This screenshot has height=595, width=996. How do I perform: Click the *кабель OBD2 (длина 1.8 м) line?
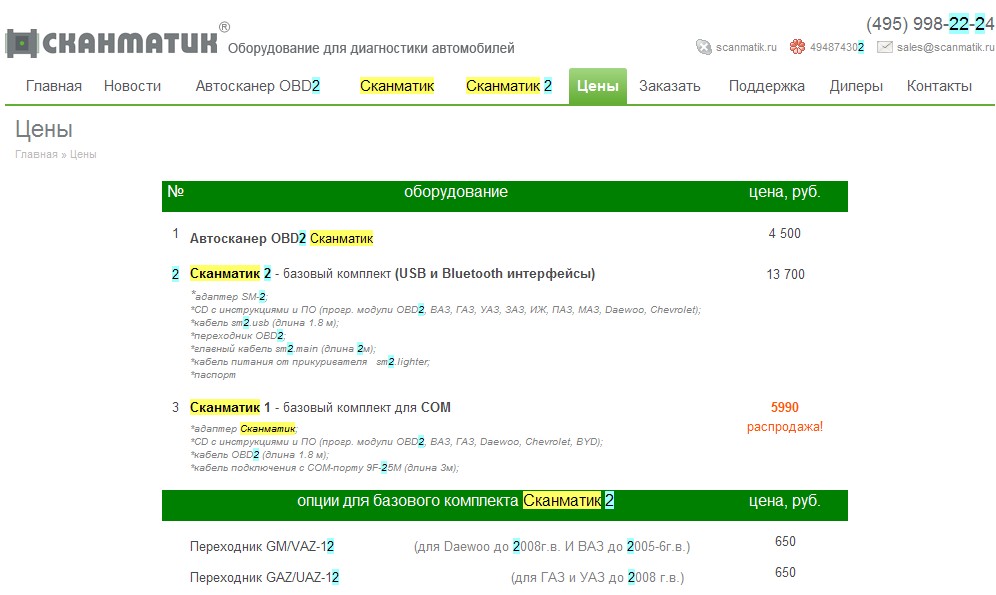(260, 455)
